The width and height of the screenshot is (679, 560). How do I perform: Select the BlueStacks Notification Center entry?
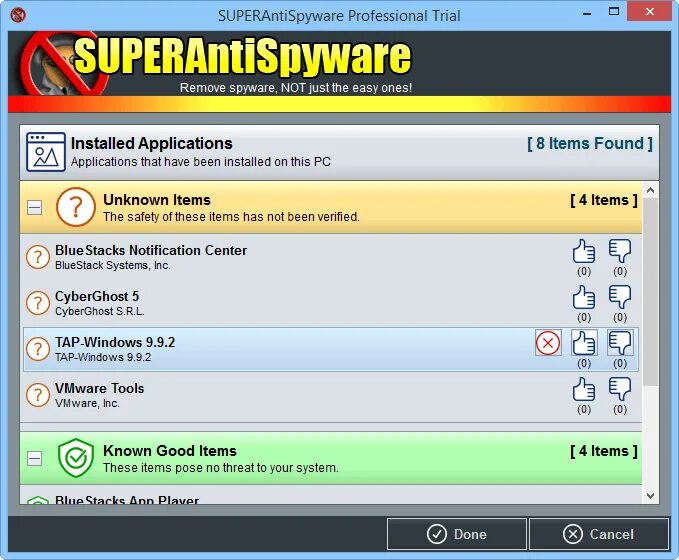click(x=331, y=257)
